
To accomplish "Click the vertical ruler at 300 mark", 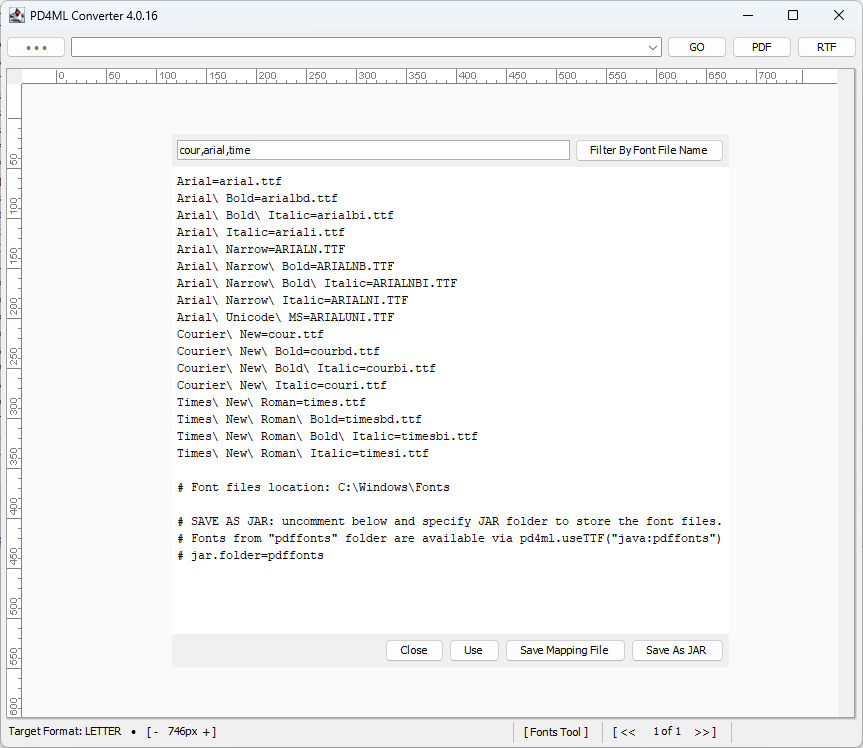I will [14, 408].
